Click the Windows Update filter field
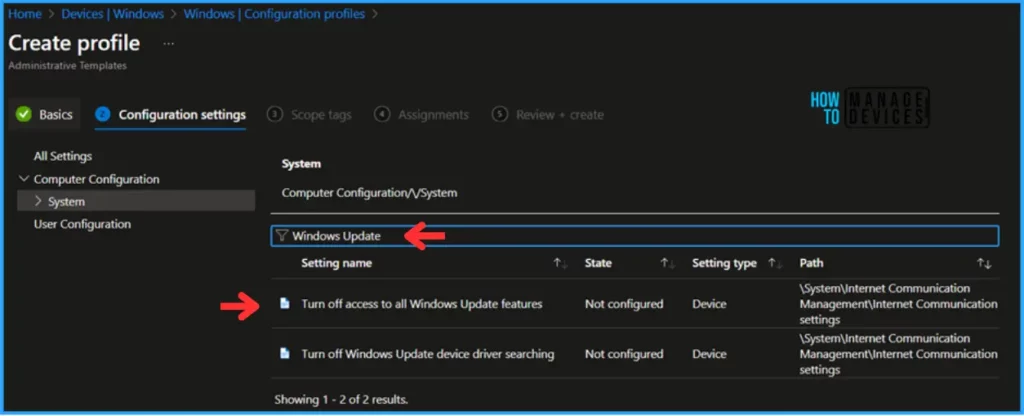 pyautogui.click(x=635, y=236)
